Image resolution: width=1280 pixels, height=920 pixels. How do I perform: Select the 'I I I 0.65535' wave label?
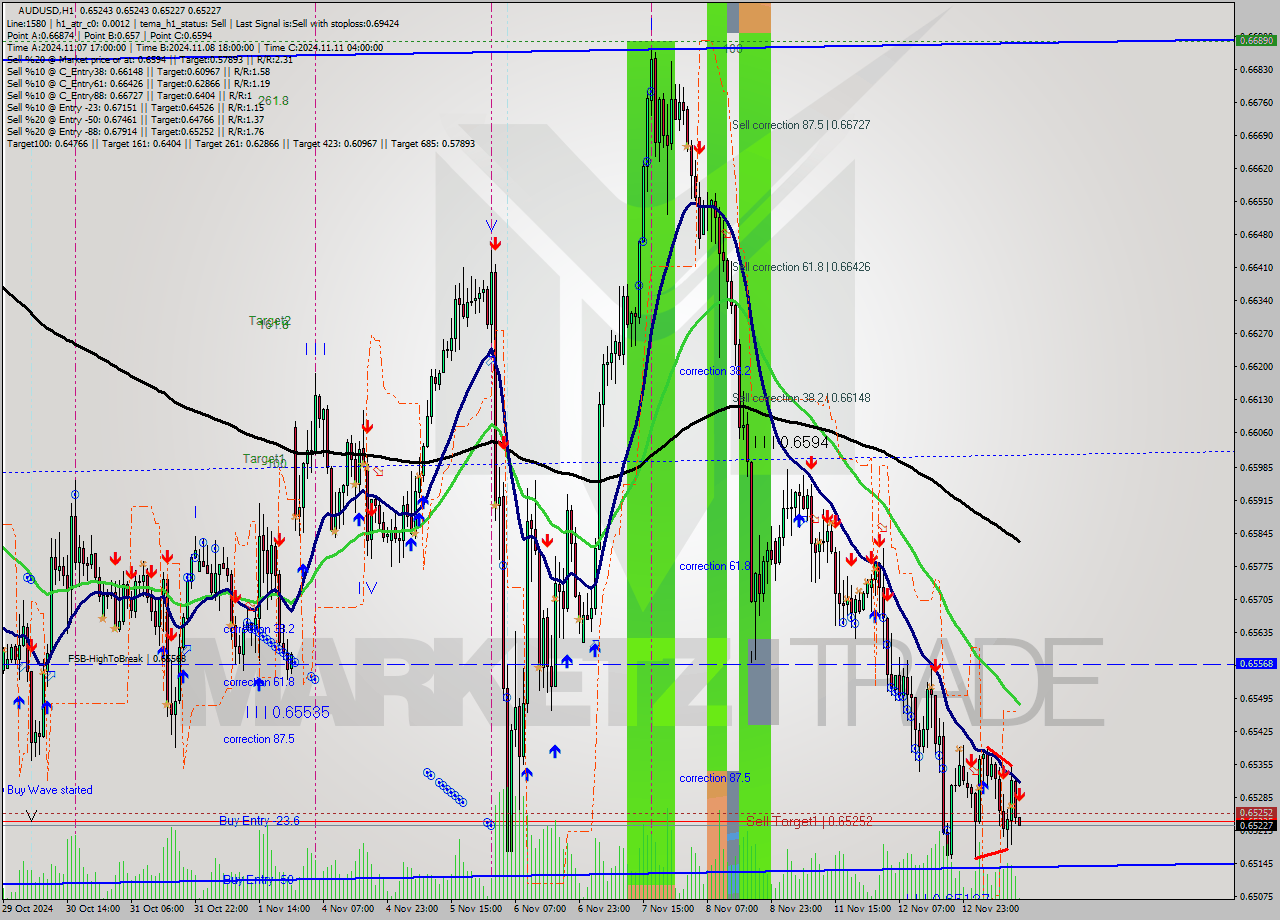[288, 713]
